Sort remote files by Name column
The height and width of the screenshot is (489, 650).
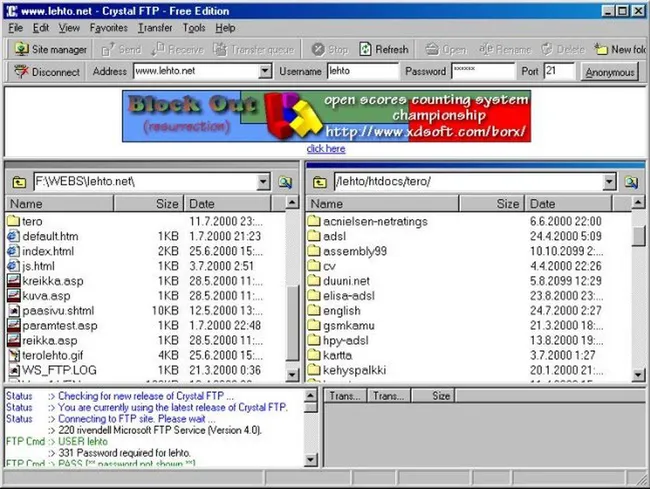383,203
